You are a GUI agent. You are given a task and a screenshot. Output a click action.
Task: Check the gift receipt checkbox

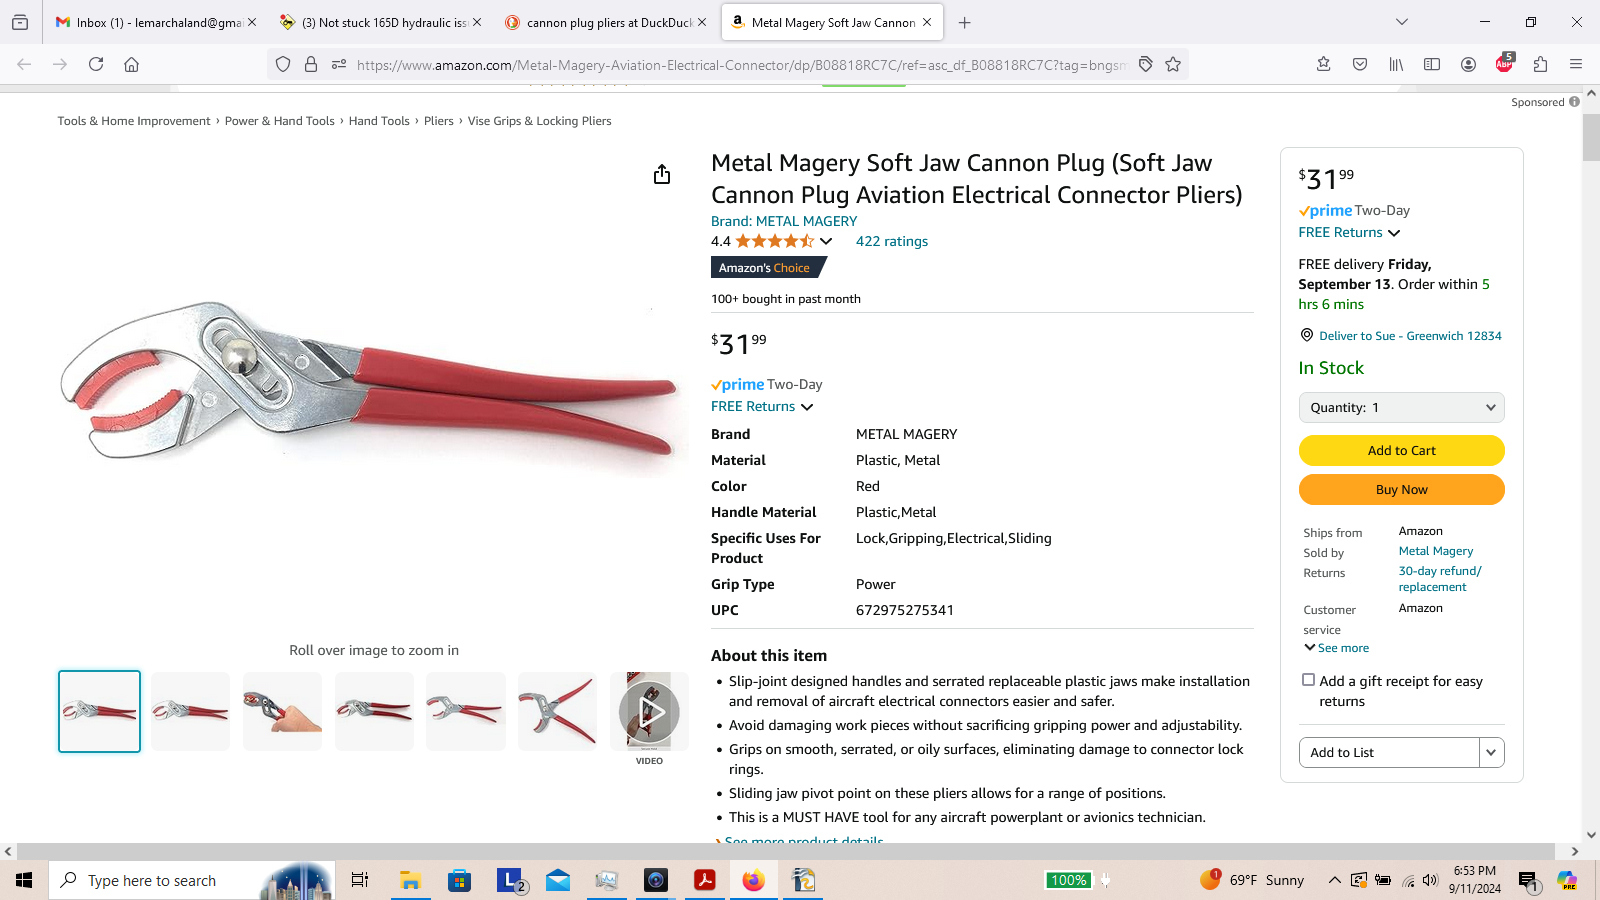(1308, 680)
